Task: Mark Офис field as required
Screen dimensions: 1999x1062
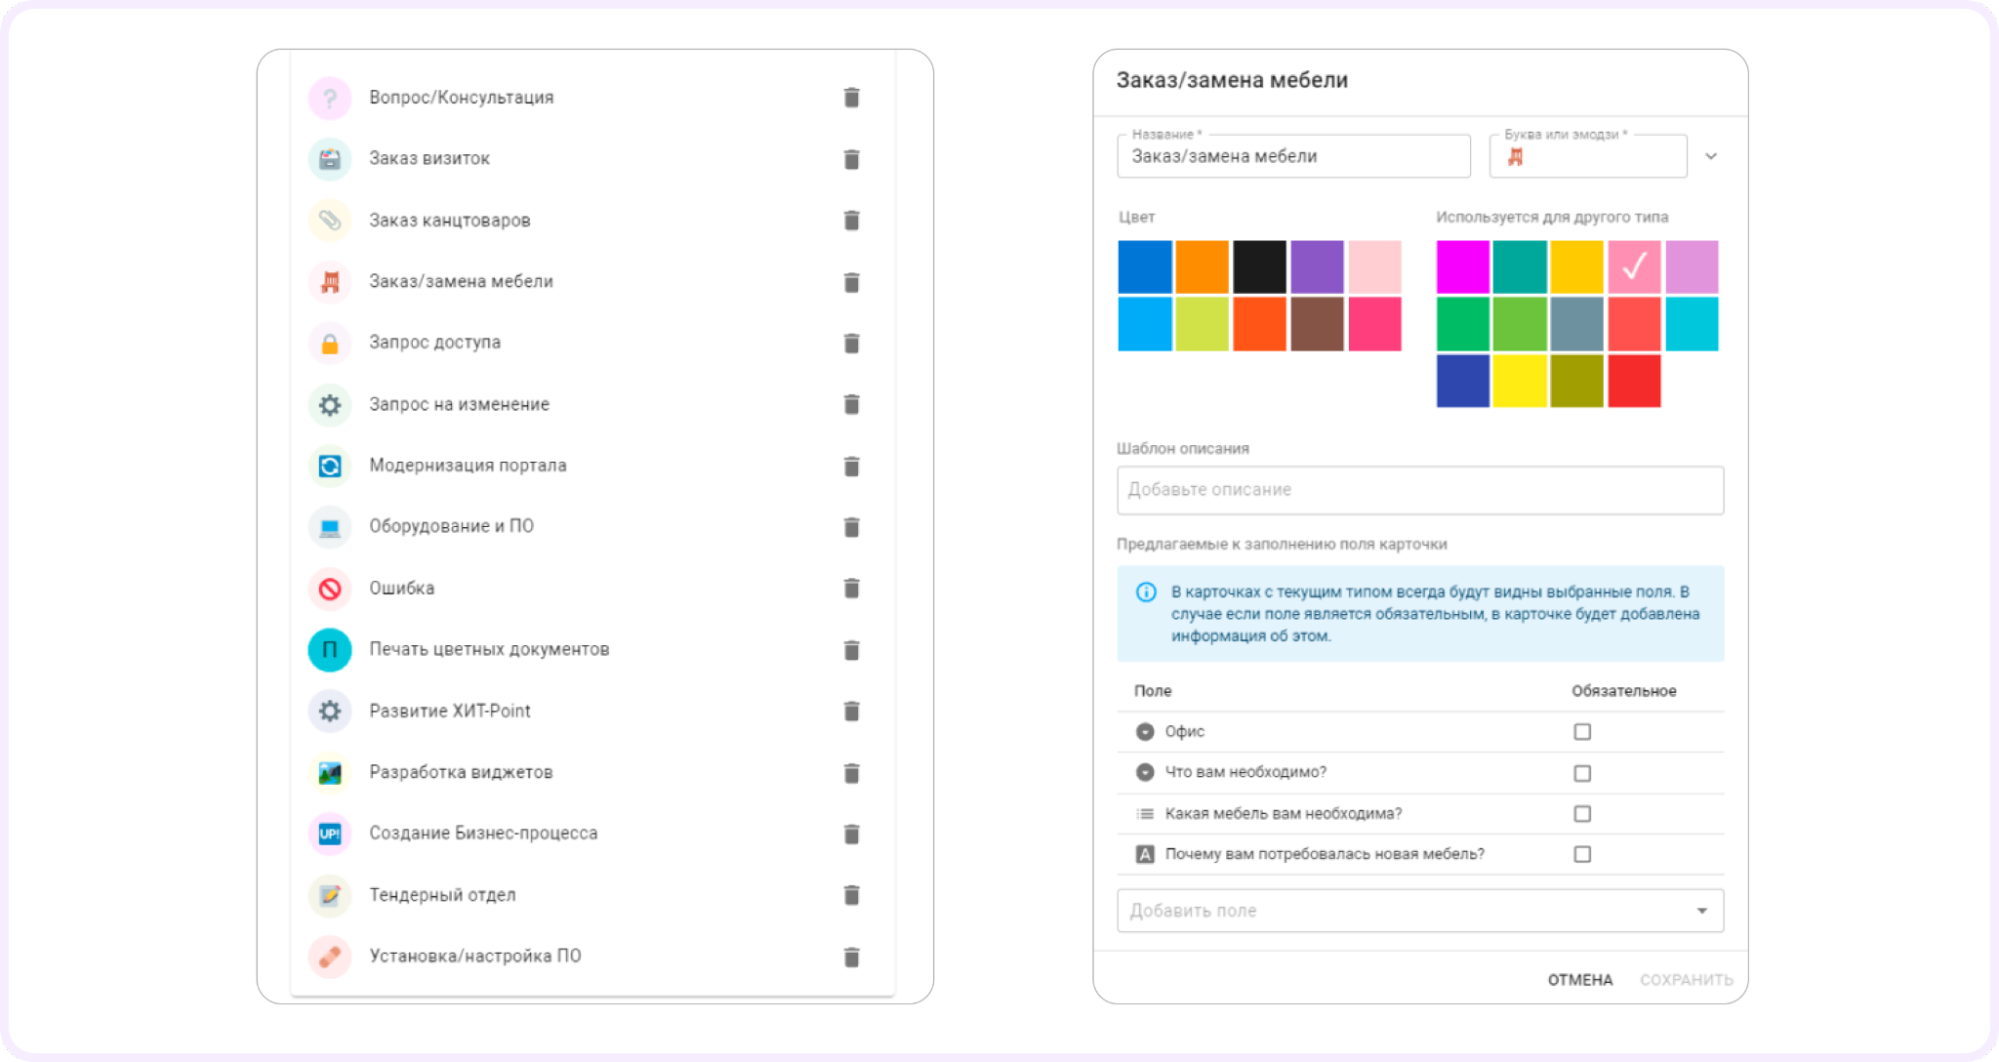Action: 1582,732
